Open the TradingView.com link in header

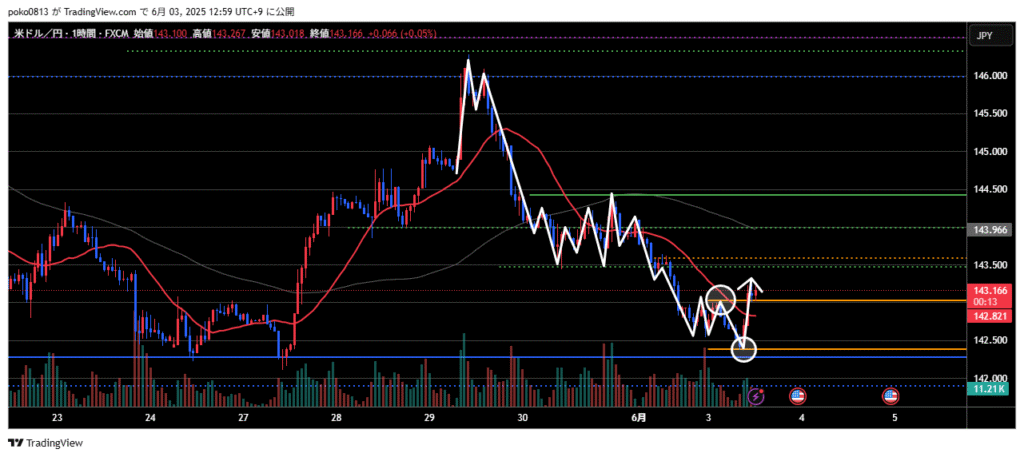click(105, 12)
